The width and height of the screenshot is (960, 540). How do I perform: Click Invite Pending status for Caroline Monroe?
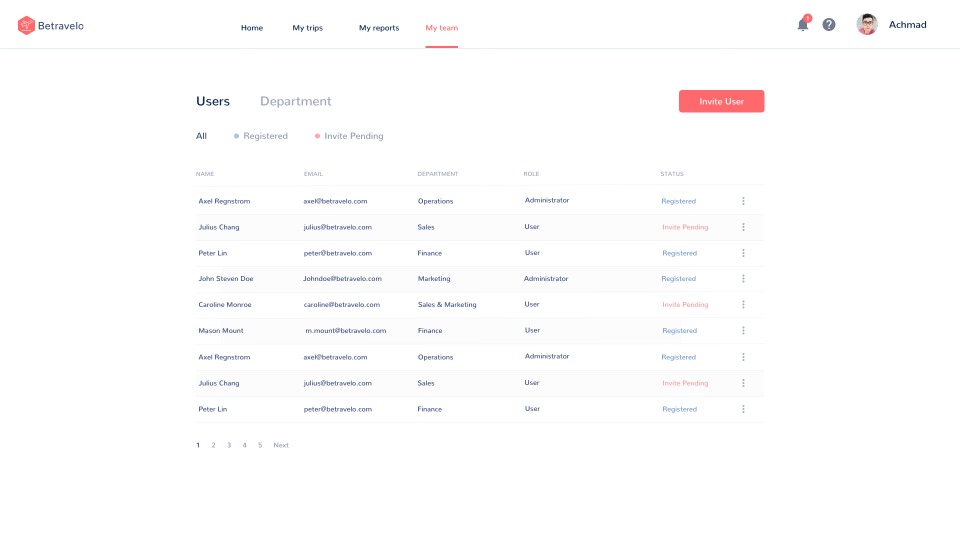coord(685,304)
